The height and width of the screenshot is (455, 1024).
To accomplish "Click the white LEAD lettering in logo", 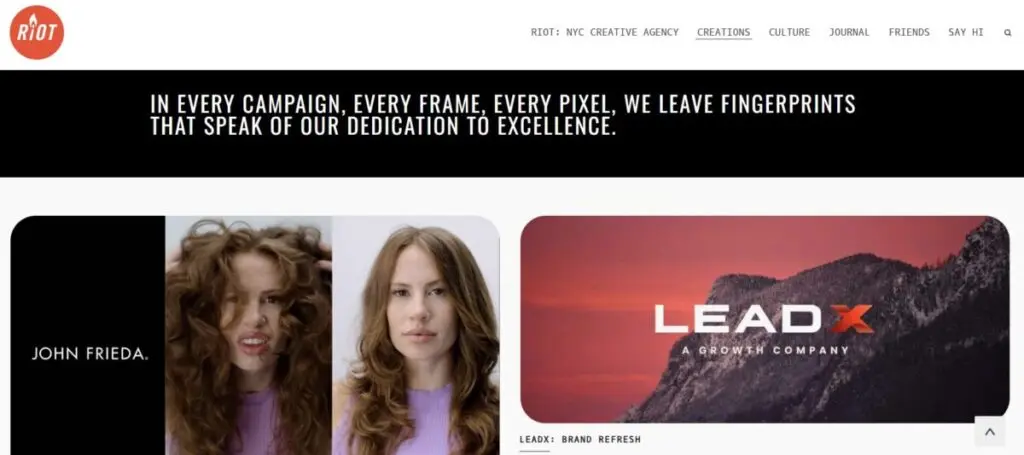I will 737,320.
